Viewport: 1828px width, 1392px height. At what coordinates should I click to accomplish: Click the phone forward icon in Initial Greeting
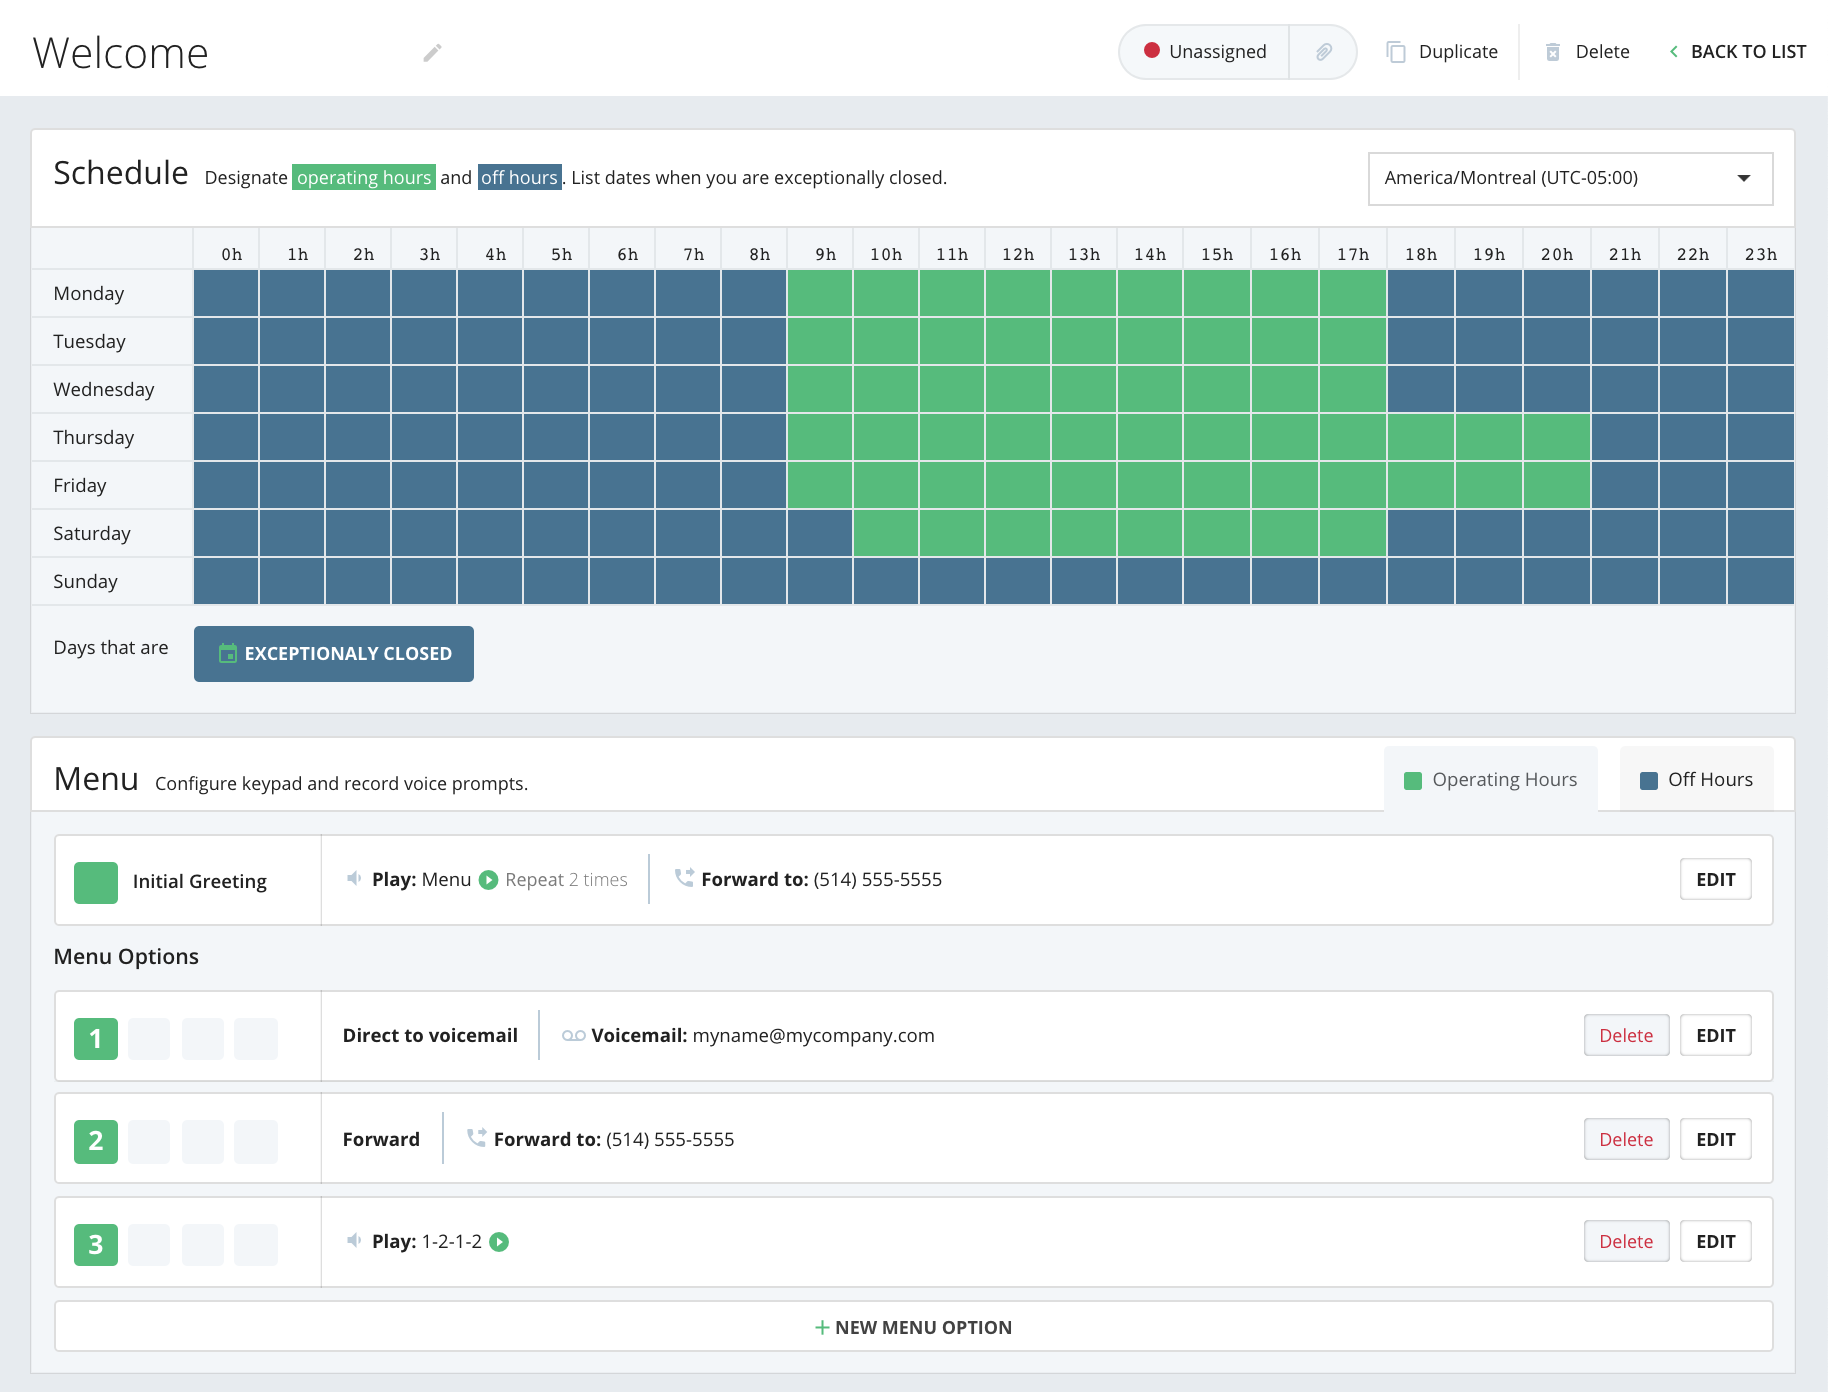[x=684, y=878]
